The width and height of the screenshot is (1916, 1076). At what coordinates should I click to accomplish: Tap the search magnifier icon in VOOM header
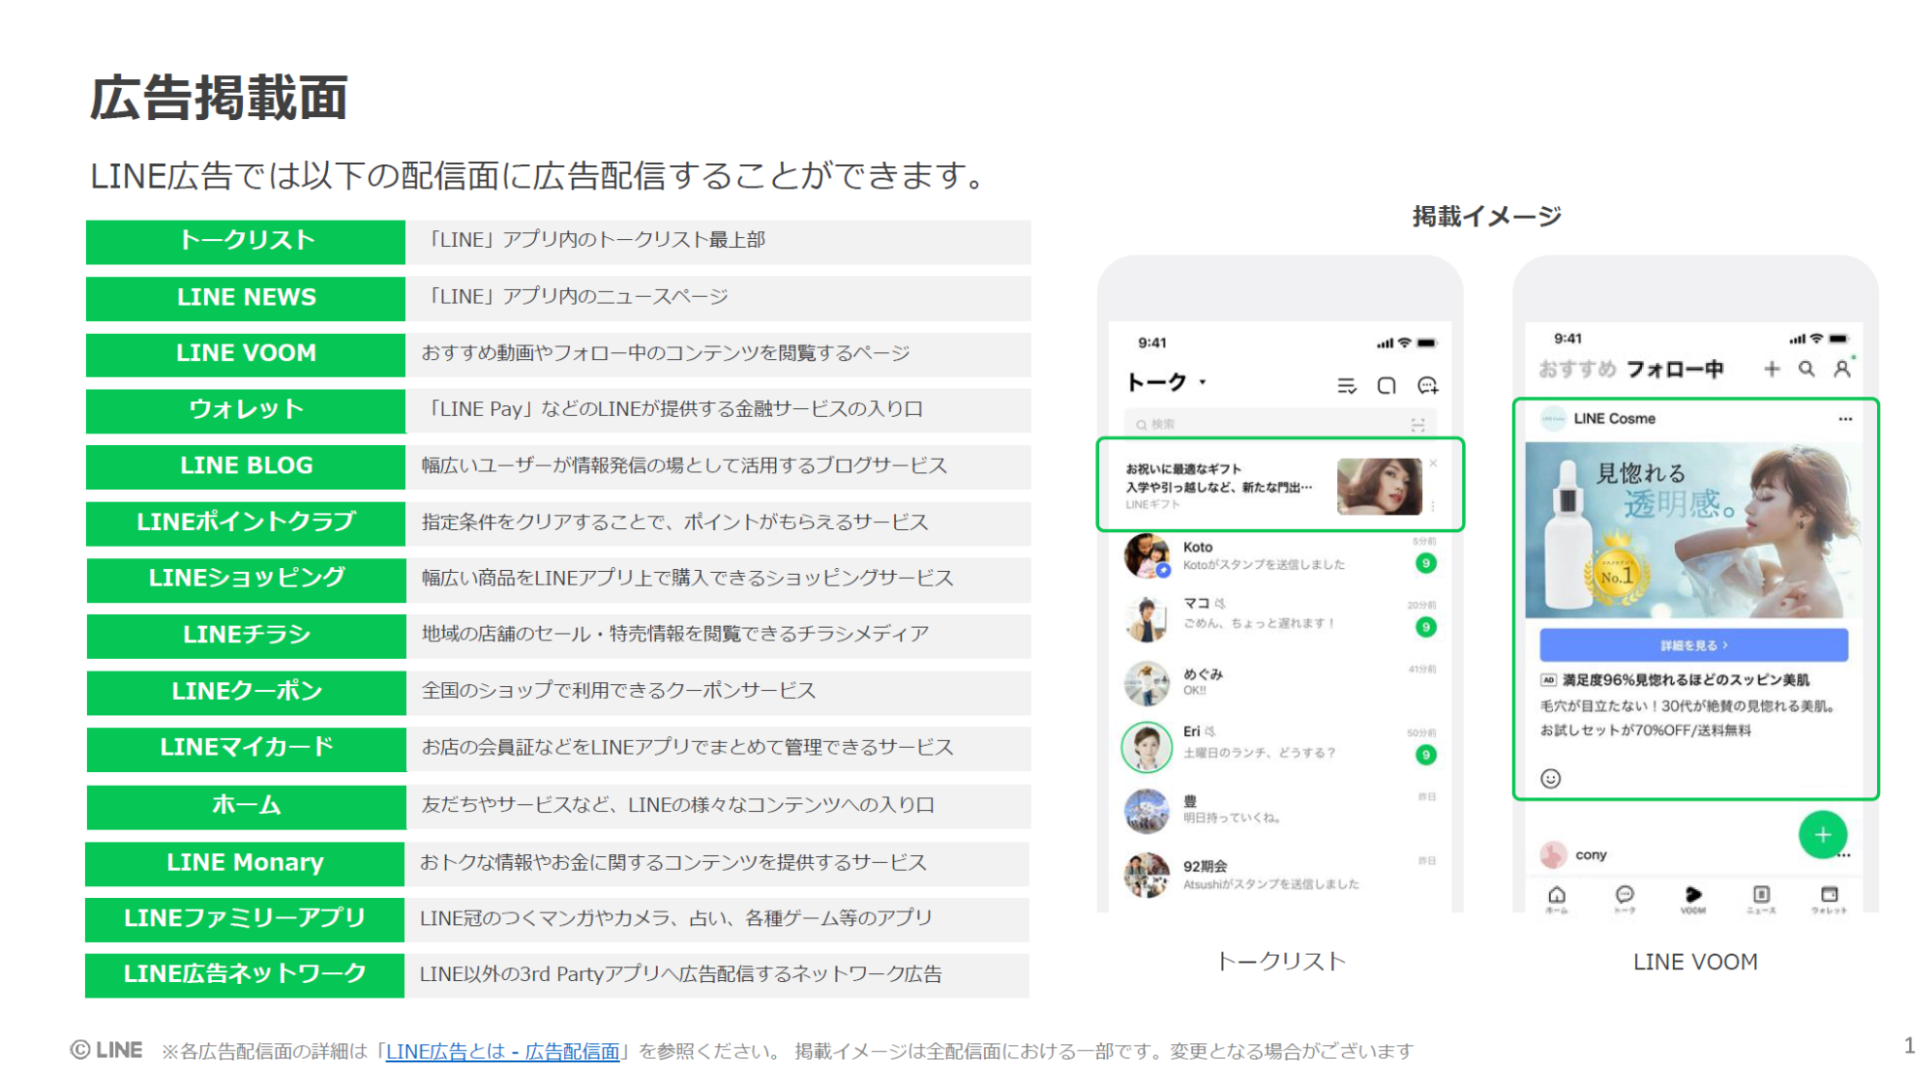pos(1806,369)
